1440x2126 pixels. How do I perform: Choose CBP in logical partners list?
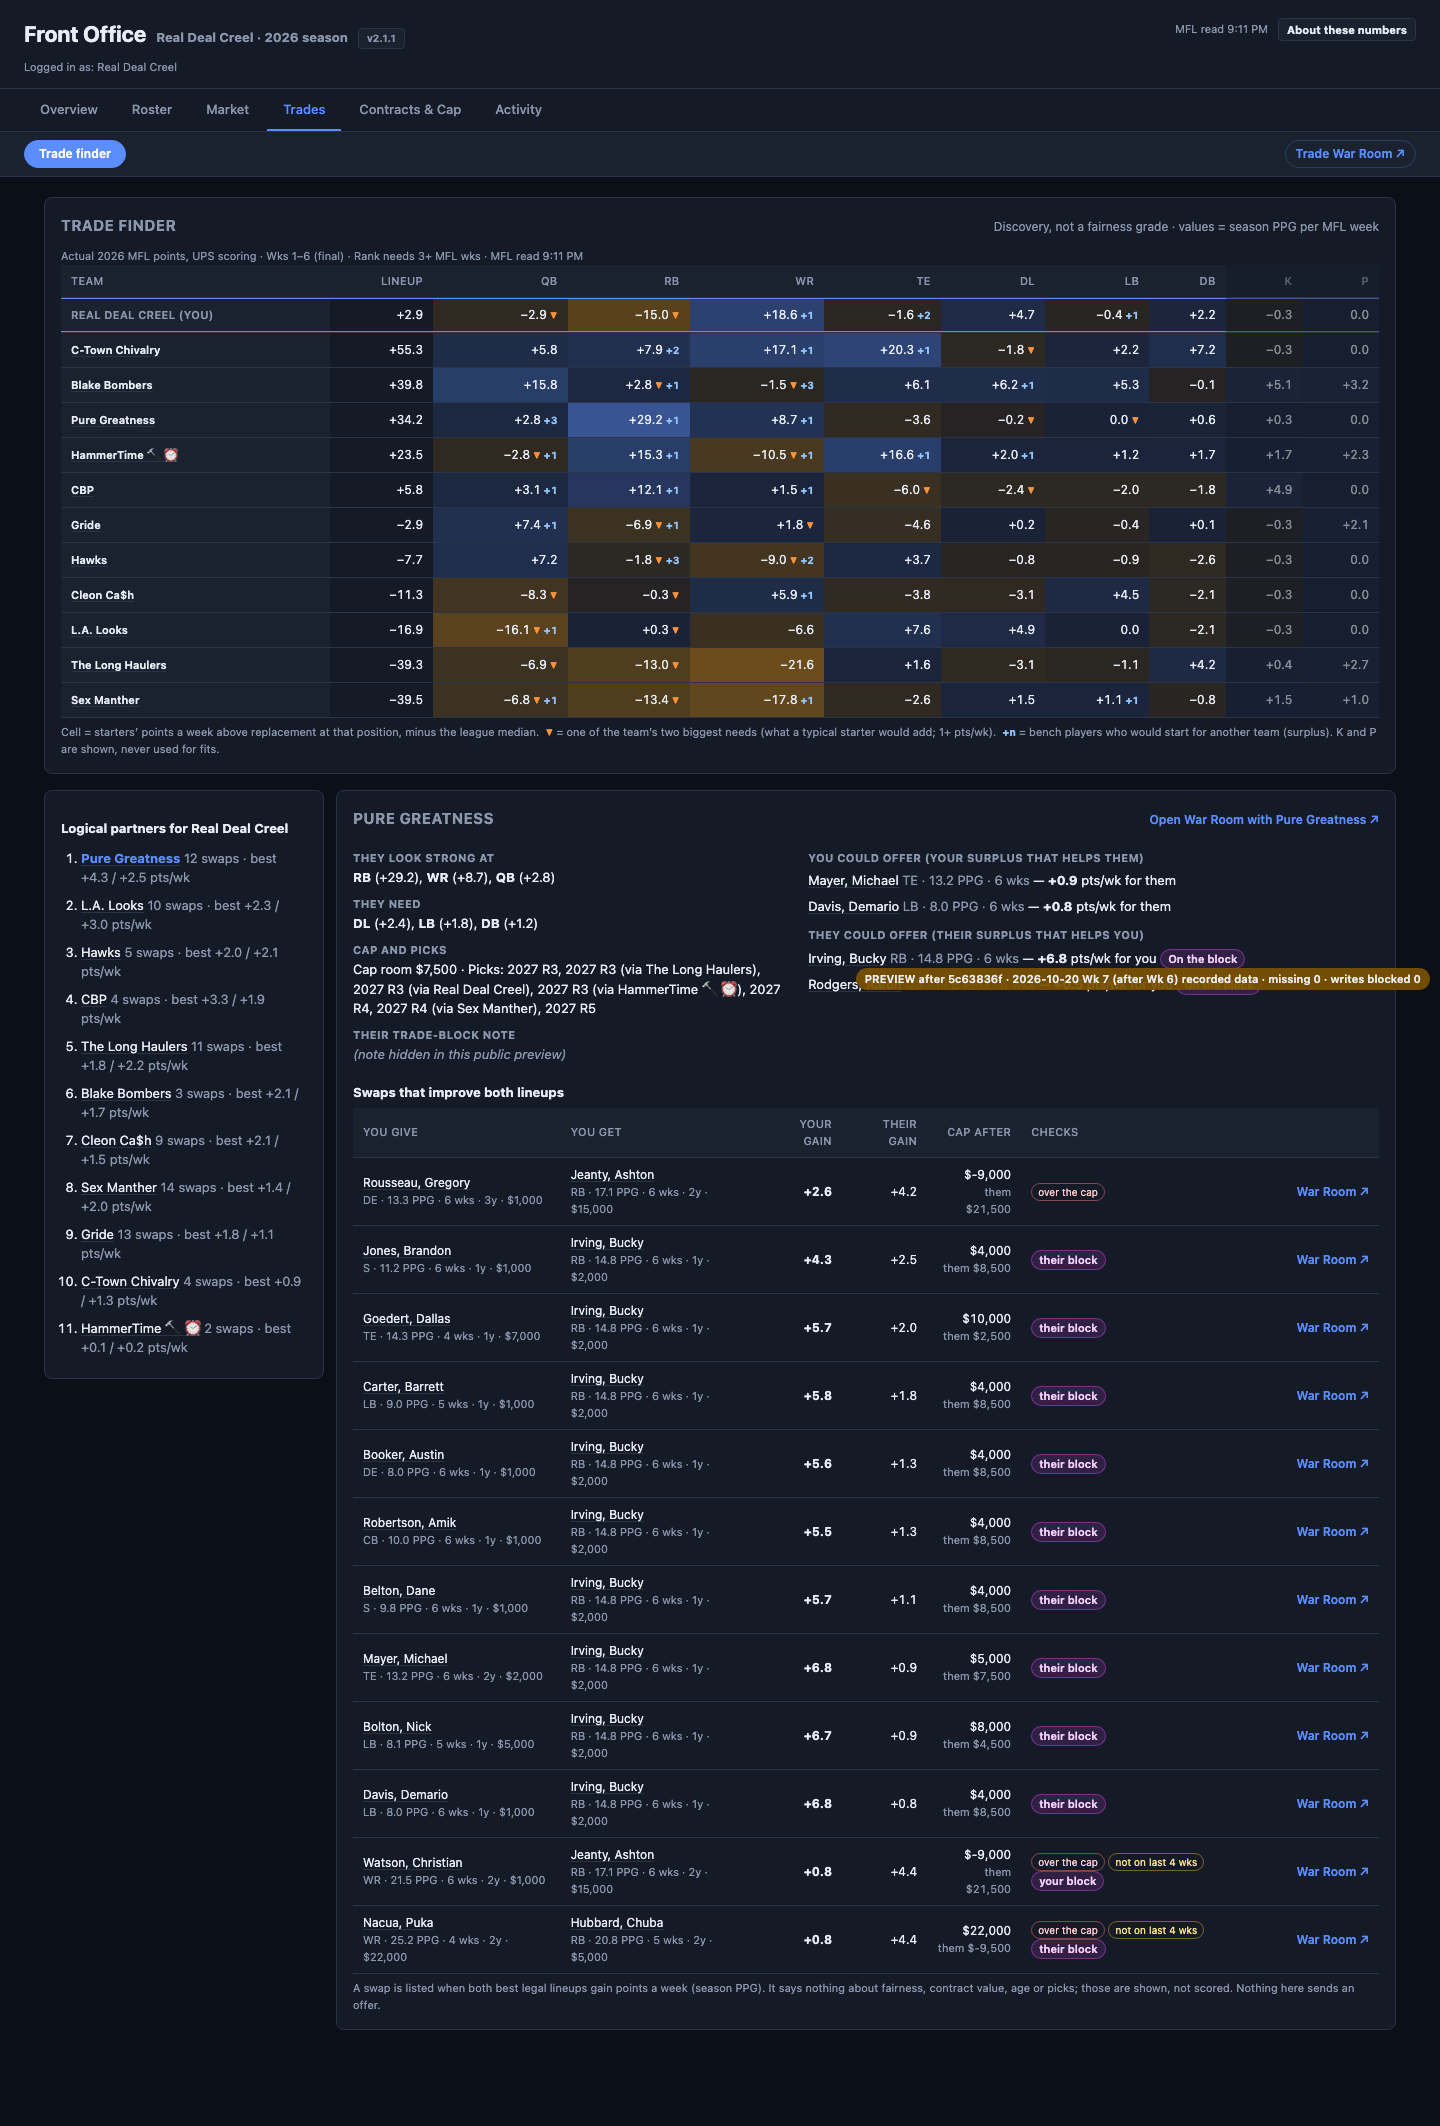[94, 1000]
